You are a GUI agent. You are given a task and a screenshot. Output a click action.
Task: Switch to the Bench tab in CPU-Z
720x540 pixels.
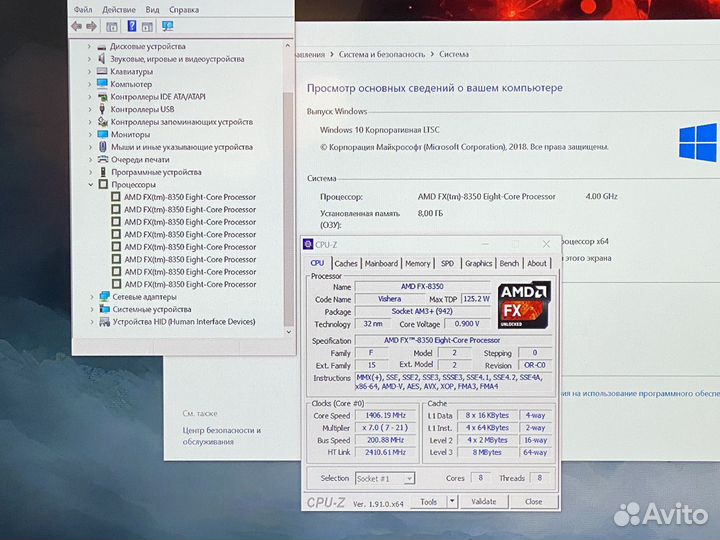point(509,264)
